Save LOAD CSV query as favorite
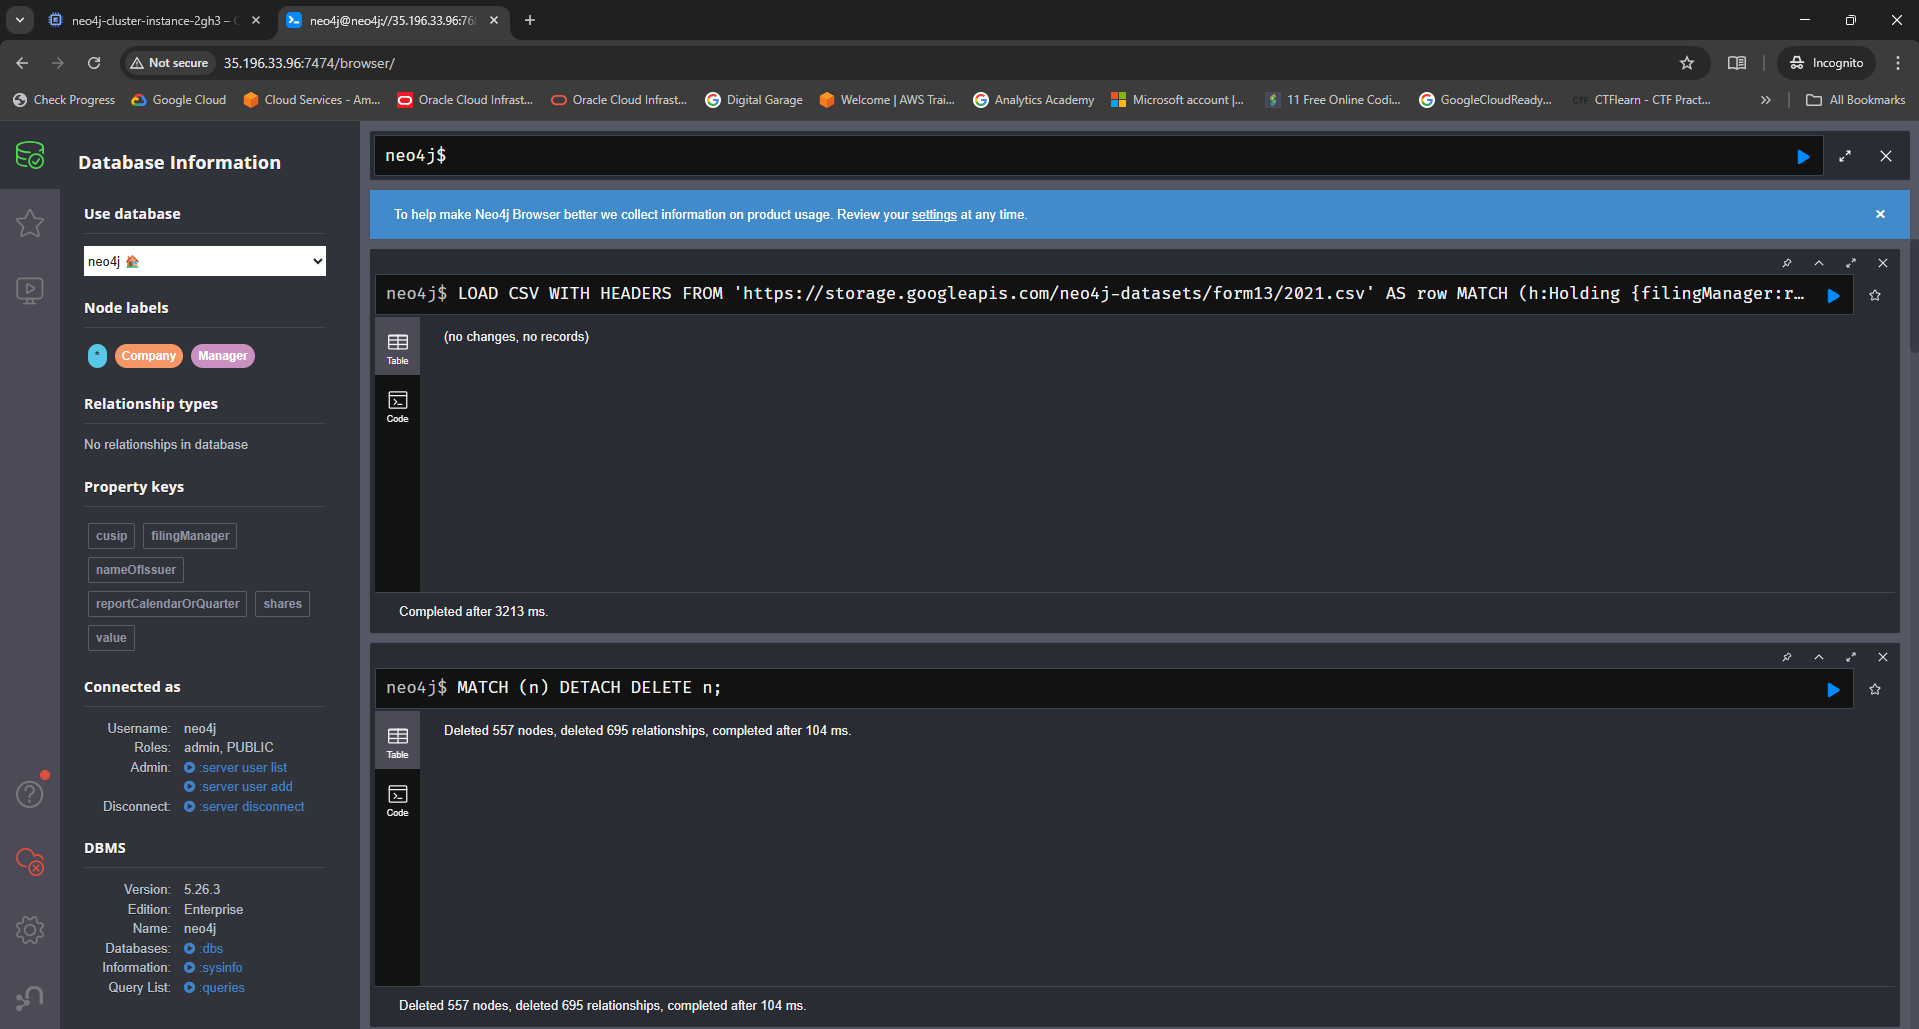1919x1029 pixels. pos(1875,295)
